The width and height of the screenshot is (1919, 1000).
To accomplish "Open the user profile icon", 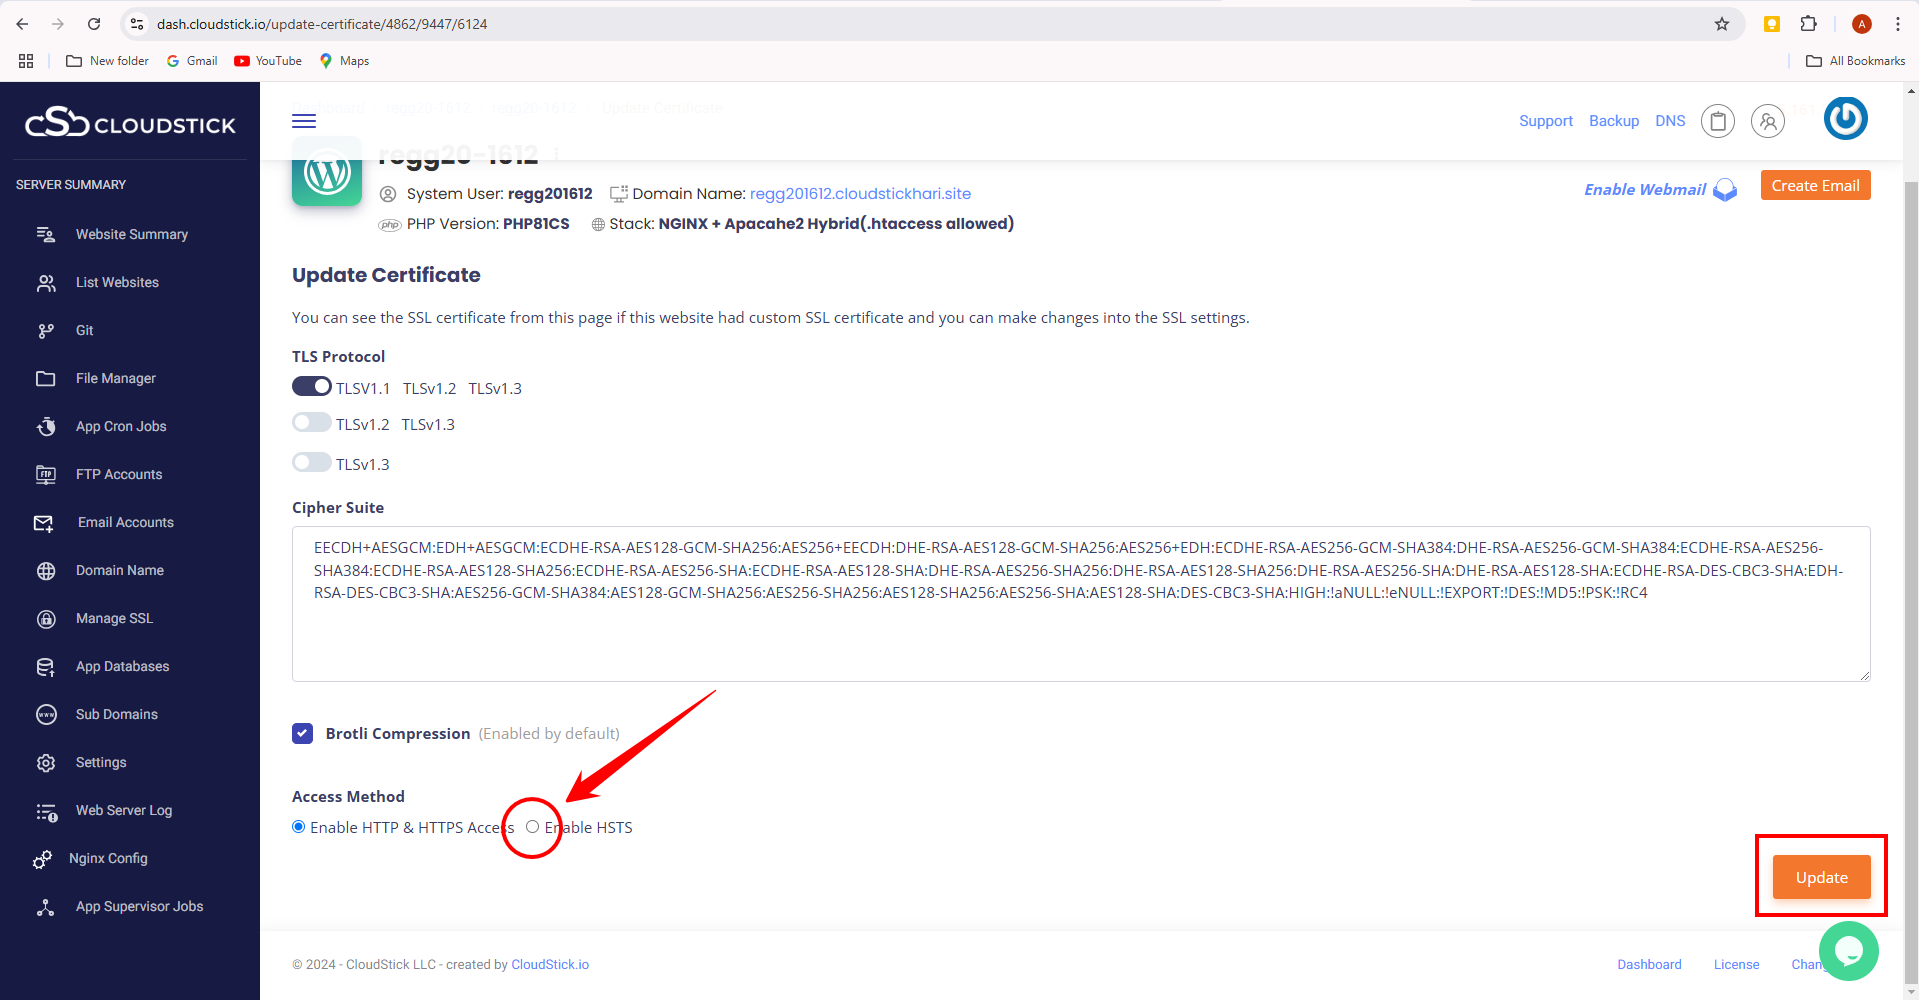I will click(x=1767, y=121).
